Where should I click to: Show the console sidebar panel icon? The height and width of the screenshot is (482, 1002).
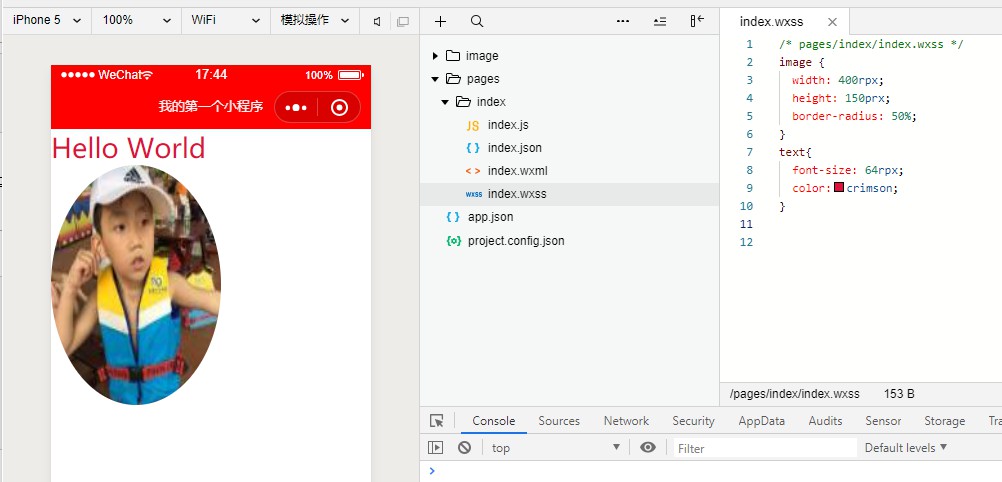point(436,448)
